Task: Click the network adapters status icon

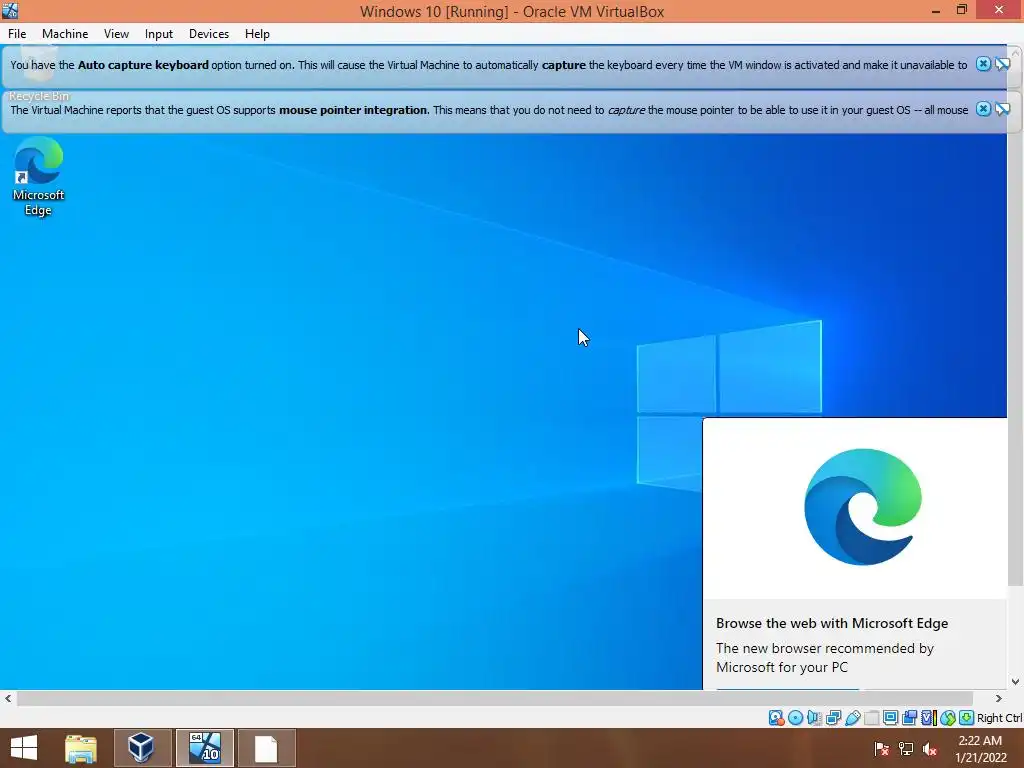Action: pyautogui.click(x=833, y=718)
